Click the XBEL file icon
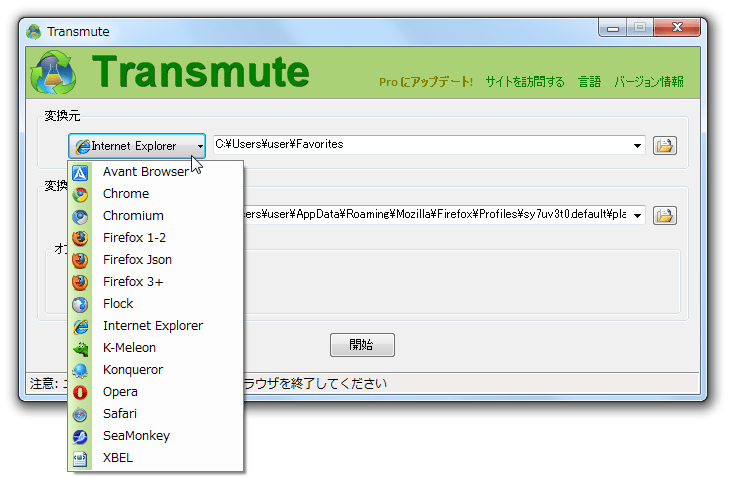The image size is (730, 478). pyautogui.click(x=80, y=458)
